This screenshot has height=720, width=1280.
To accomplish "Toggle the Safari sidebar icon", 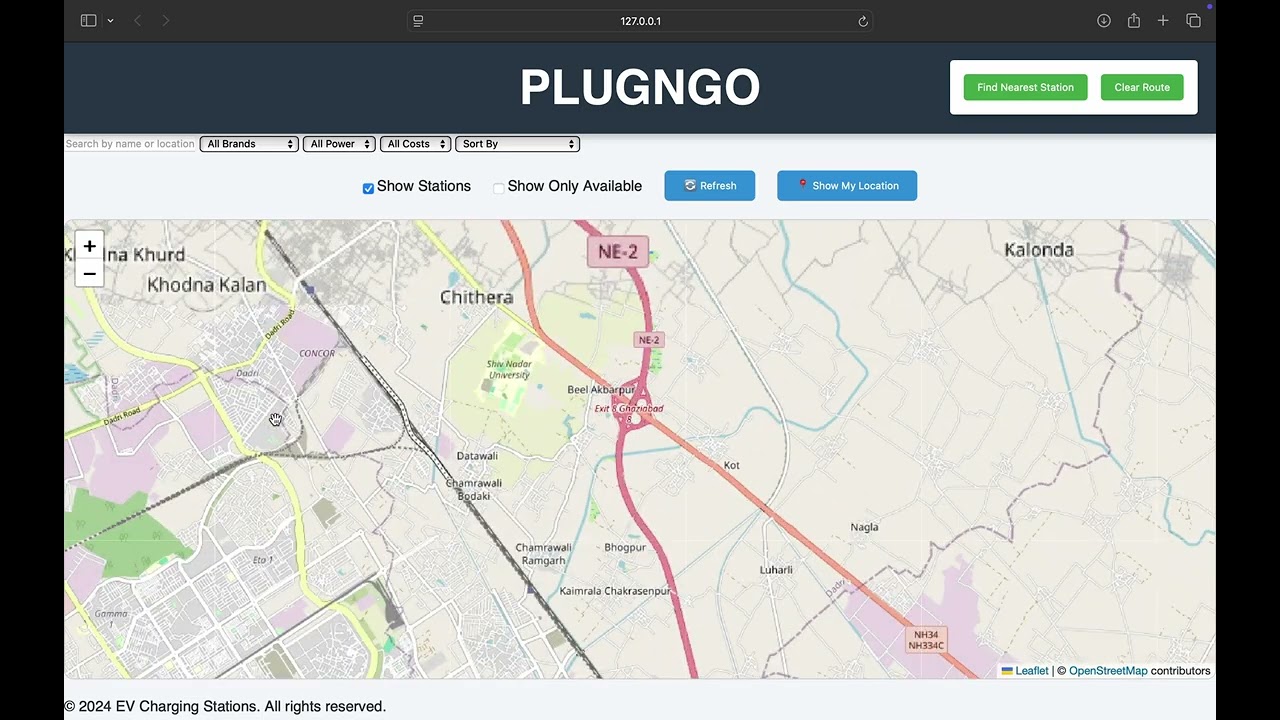I will click(x=88, y=21).
